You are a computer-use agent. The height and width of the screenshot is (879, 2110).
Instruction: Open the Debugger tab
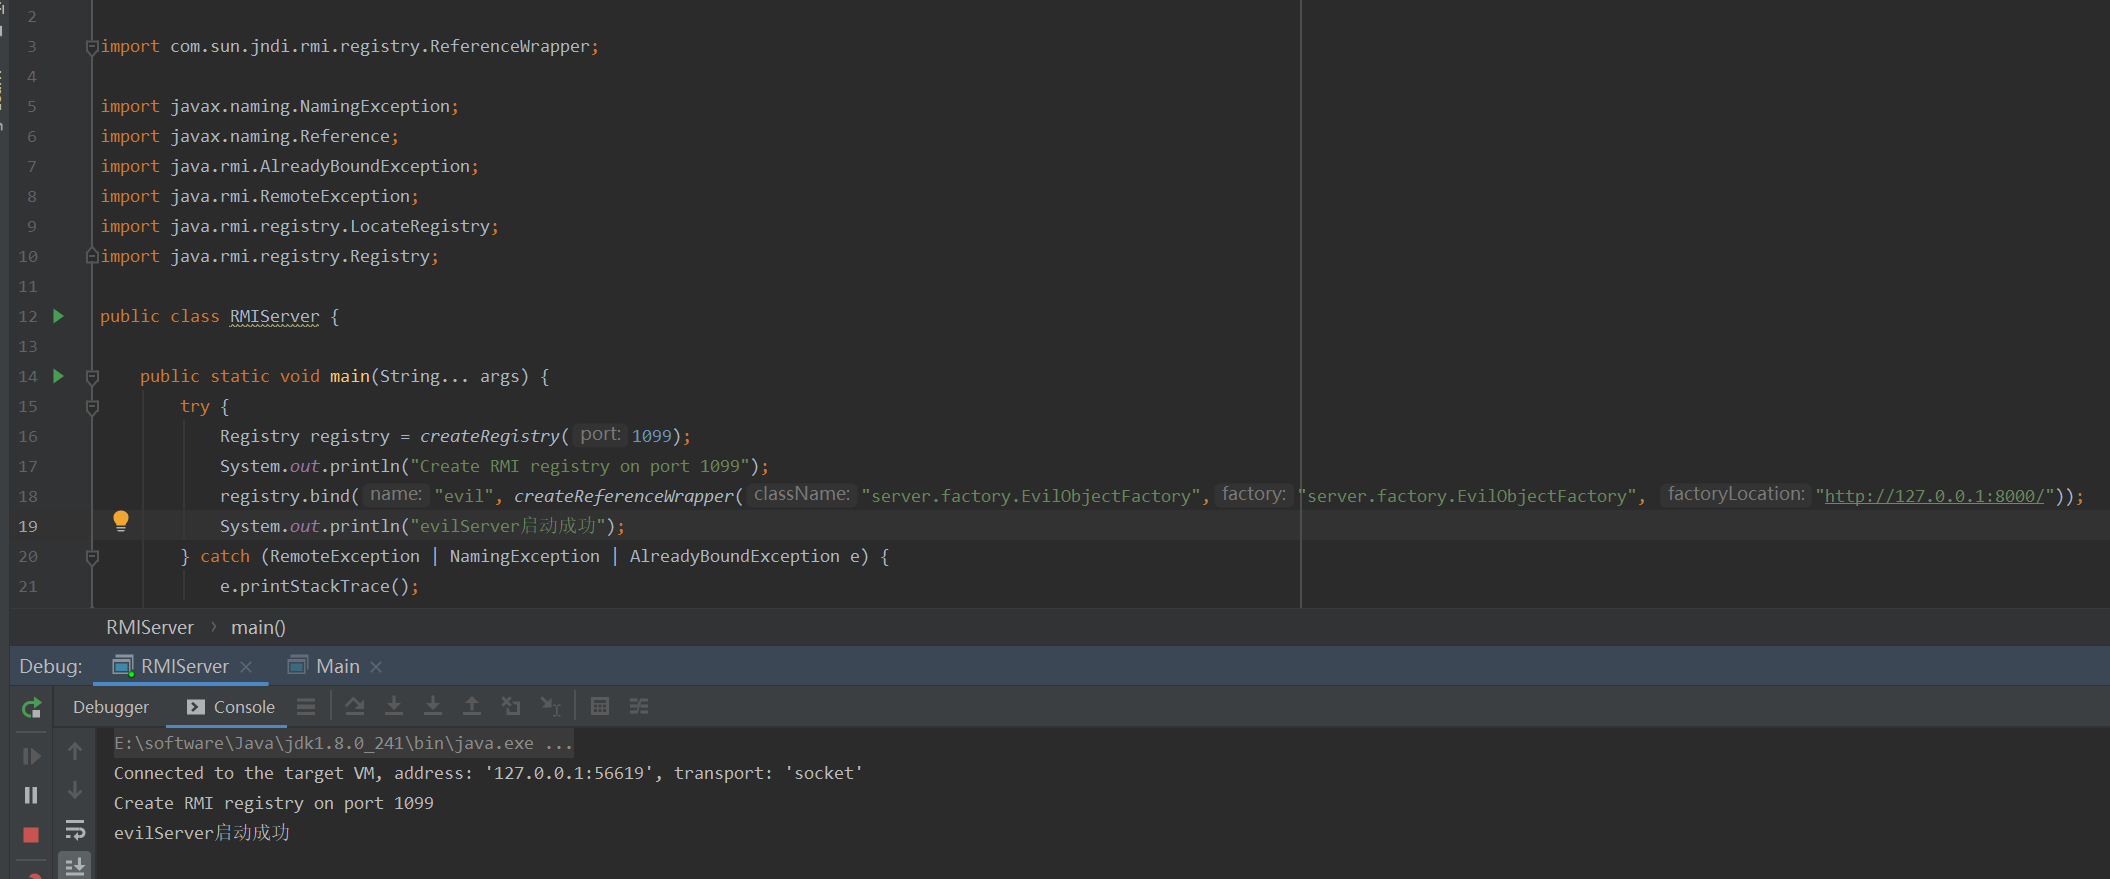click(111, 707)
